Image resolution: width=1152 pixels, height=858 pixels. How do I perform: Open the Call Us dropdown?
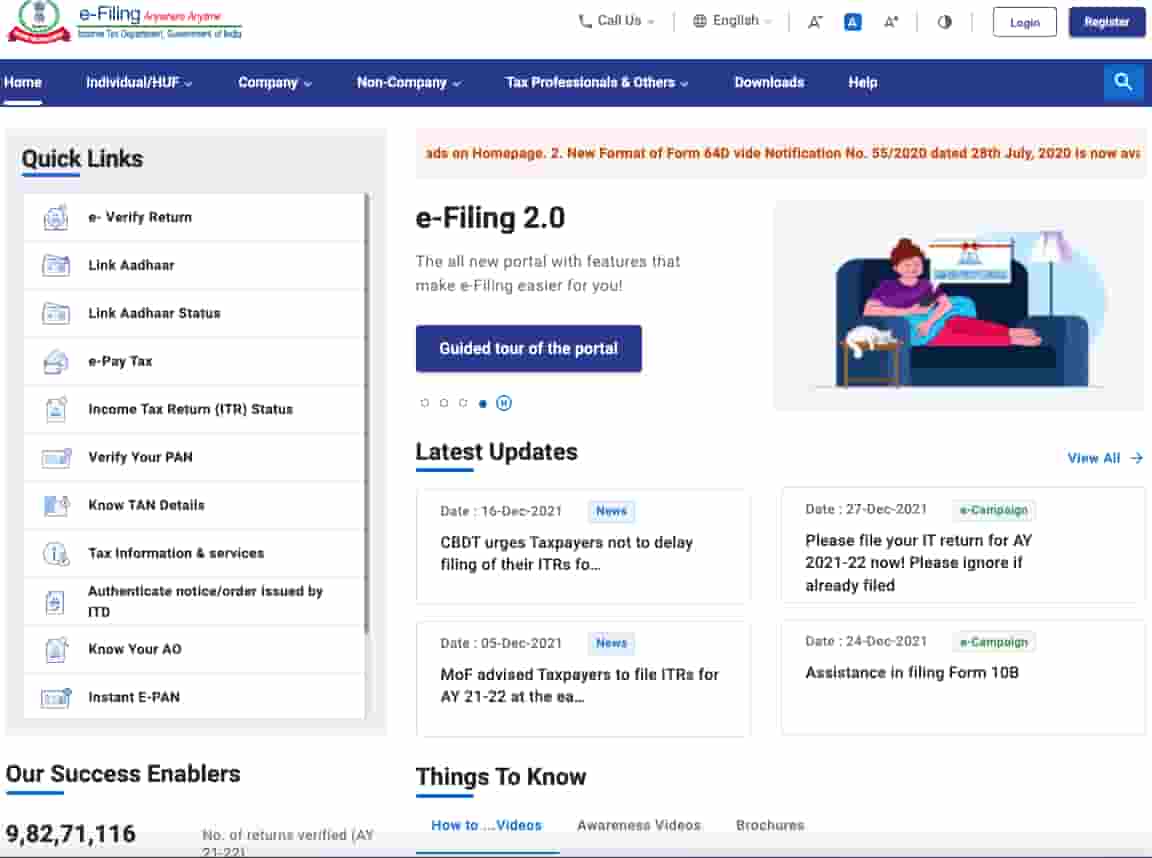coord(617,21)
